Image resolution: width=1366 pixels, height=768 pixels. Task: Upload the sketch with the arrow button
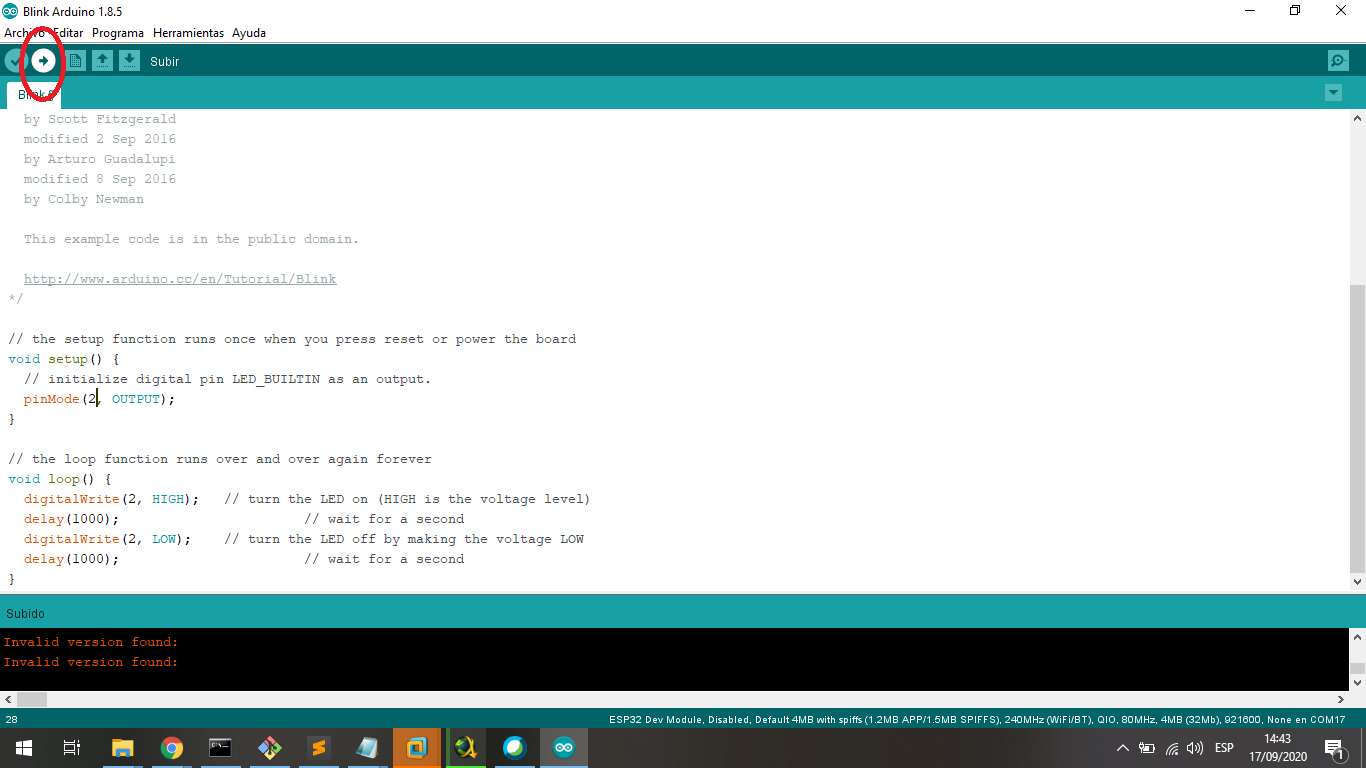[43, 61]
